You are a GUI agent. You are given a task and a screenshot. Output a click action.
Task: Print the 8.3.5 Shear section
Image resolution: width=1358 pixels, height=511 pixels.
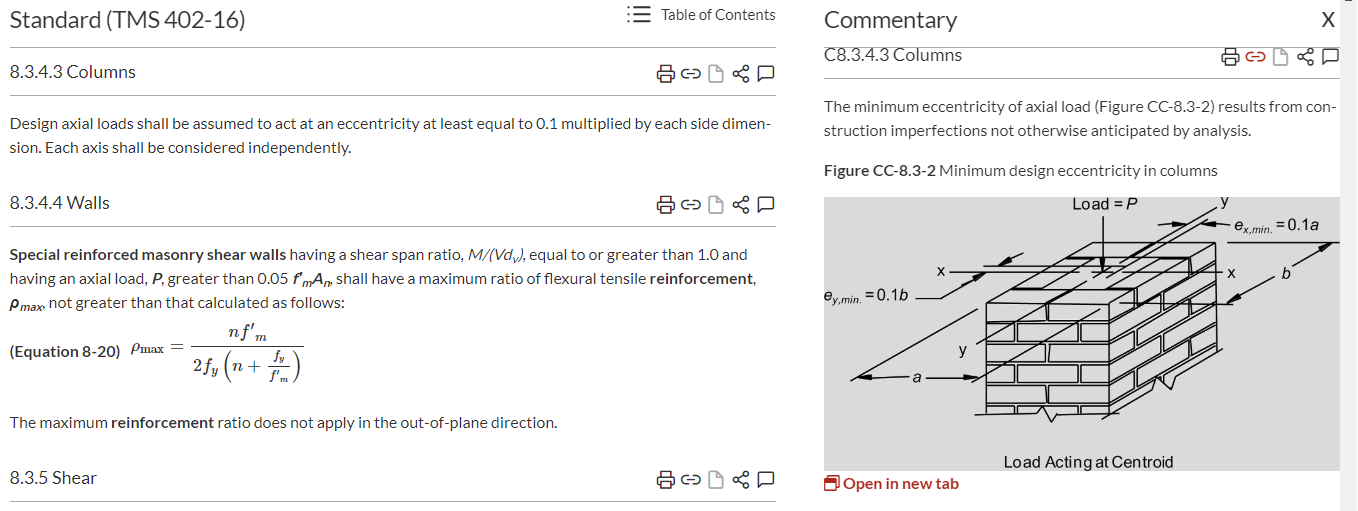pos(665,480)
